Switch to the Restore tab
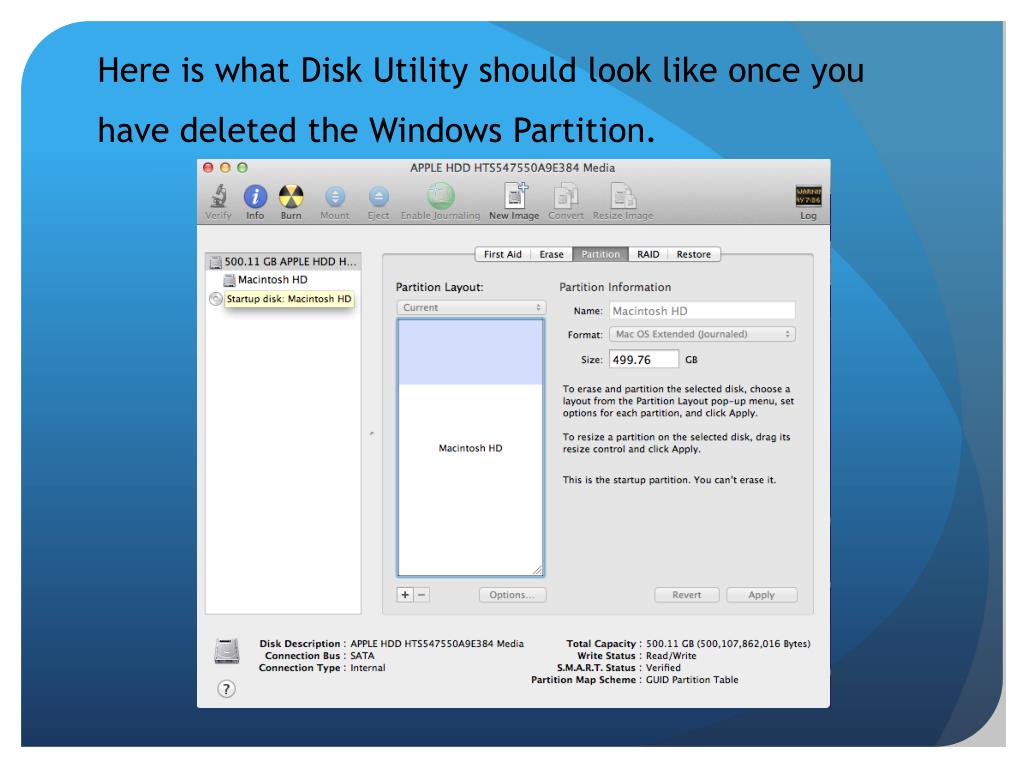Viewport: 1024px width, 768px height. 694,254
